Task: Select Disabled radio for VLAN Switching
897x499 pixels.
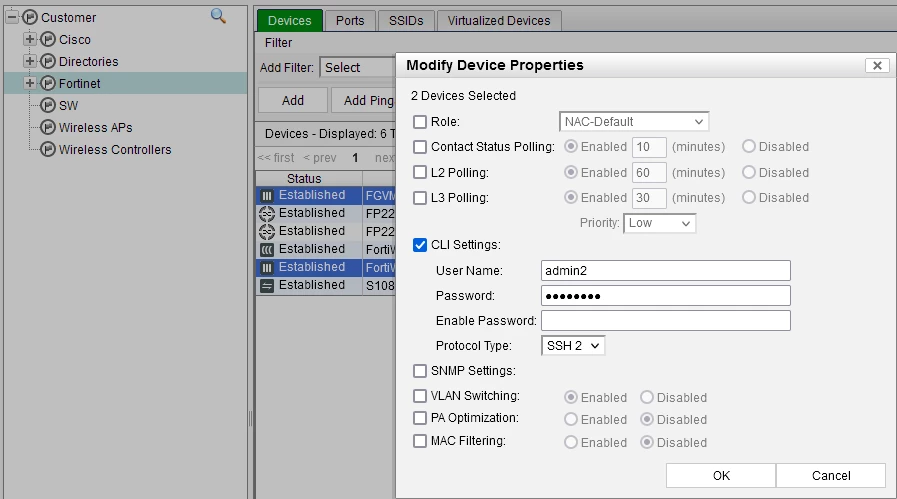Action: pyautogui.click(x=646, y=397)
